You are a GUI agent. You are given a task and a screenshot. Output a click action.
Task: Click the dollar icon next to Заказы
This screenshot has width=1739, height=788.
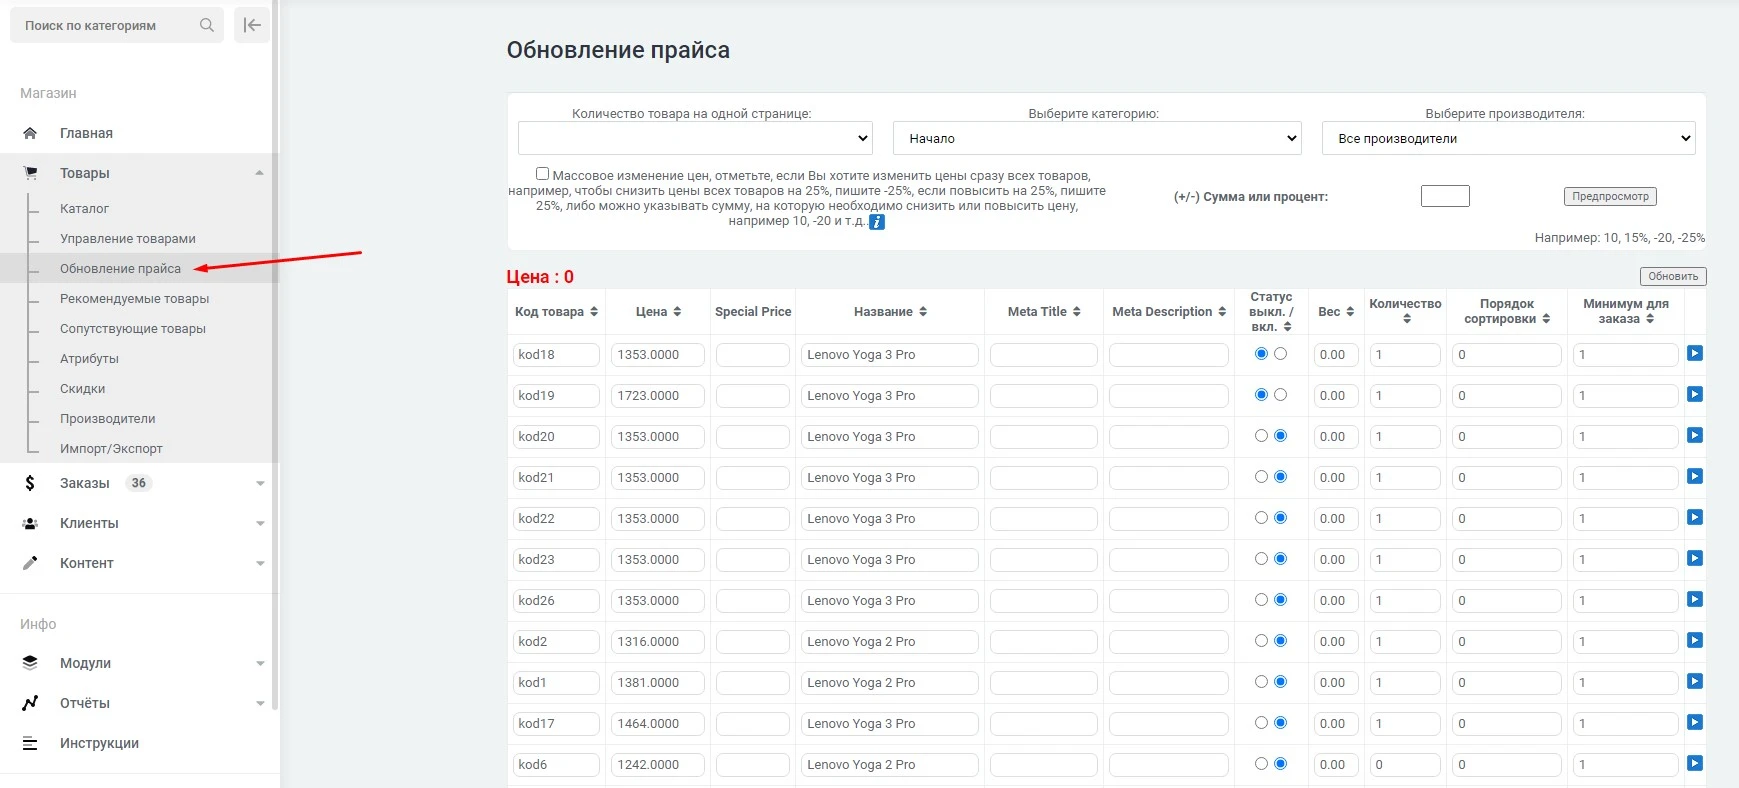(x=30, y=483)
